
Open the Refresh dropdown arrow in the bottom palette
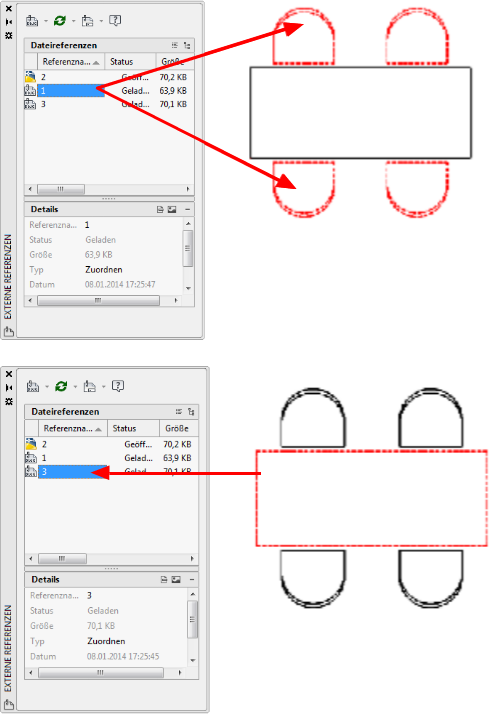click(x=75, y=387)
